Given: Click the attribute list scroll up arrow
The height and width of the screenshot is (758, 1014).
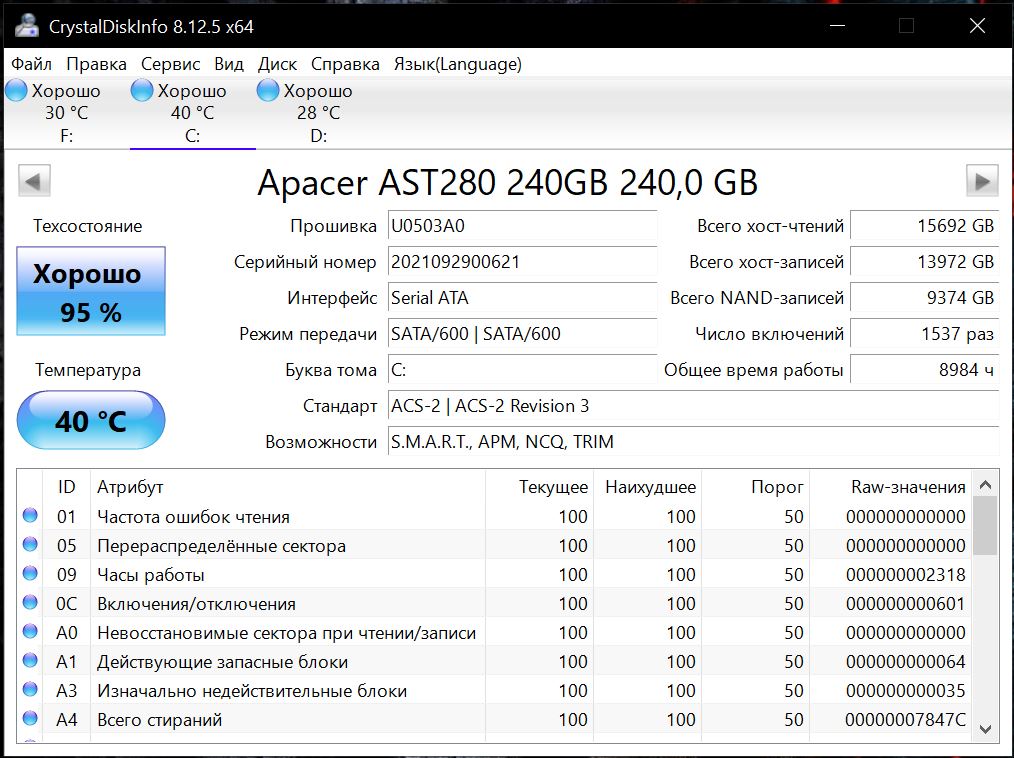Looking at the screenshot, I should point(985,484).
